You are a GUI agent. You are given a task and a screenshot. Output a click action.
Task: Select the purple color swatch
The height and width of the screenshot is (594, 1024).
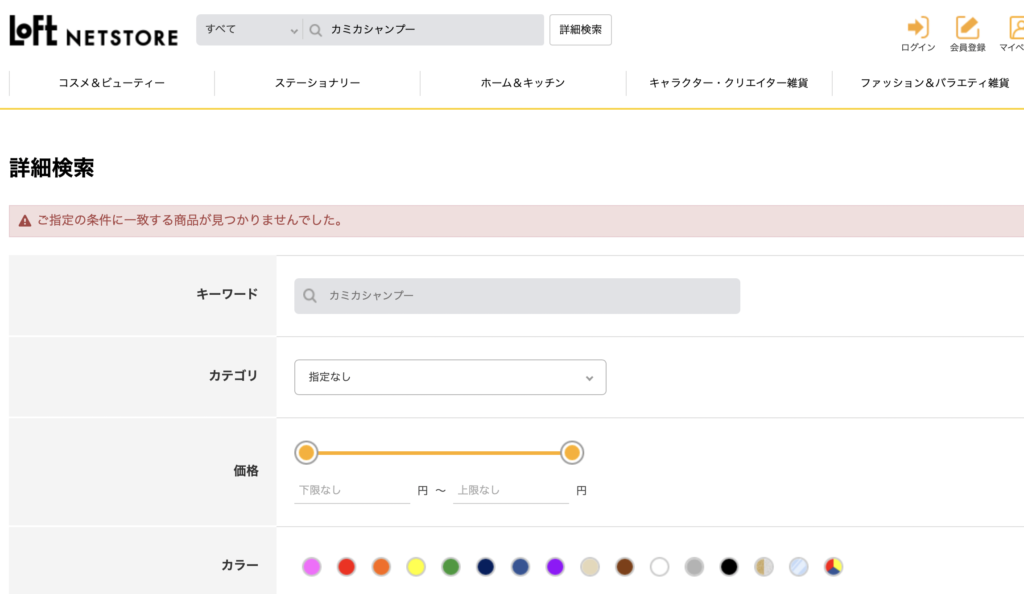[x=555, y=567]
